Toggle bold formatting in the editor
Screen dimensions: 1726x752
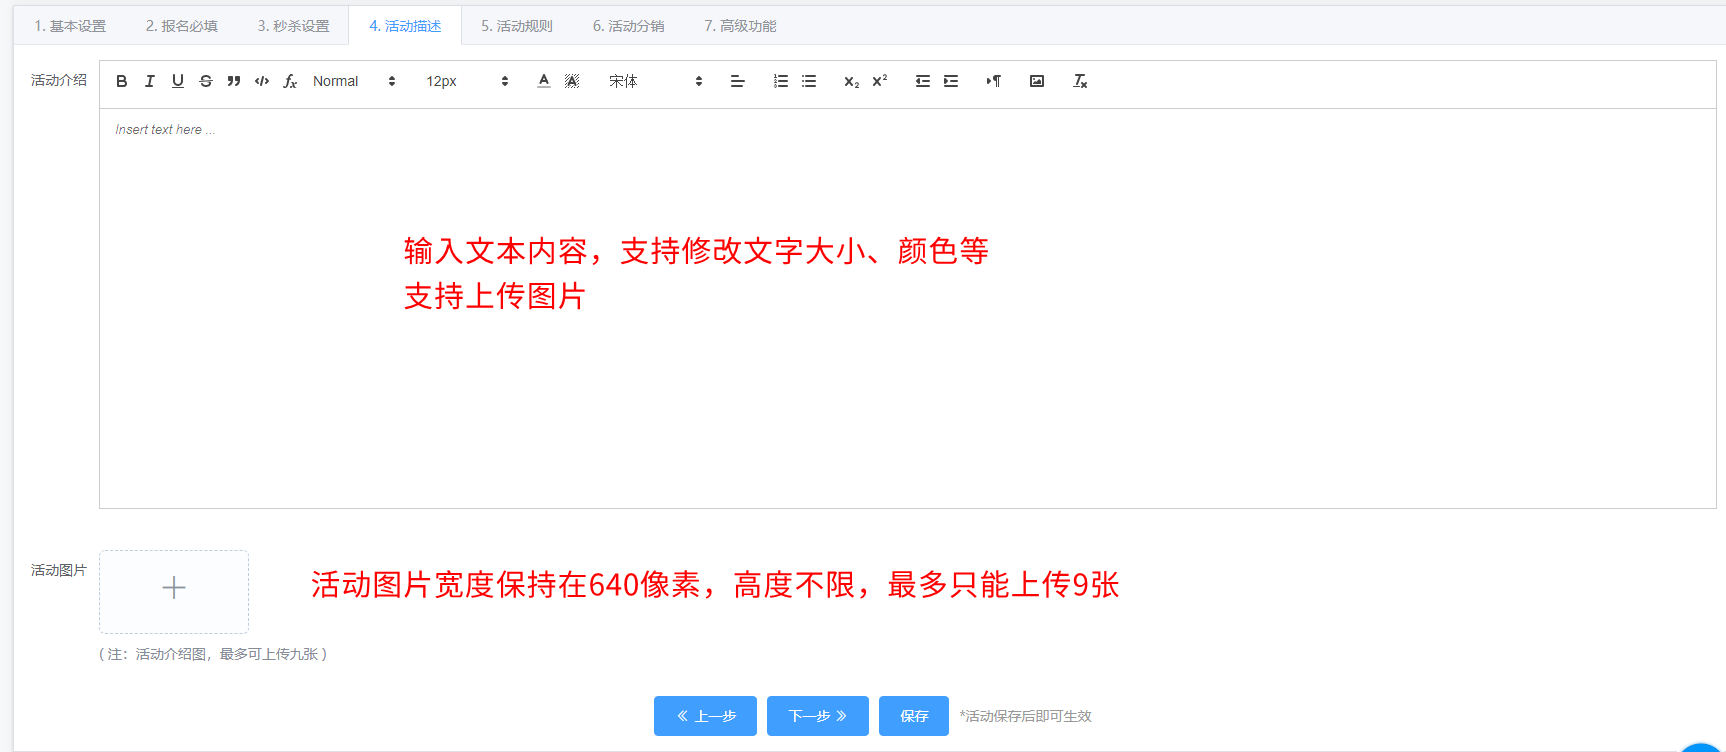point(122,81)
